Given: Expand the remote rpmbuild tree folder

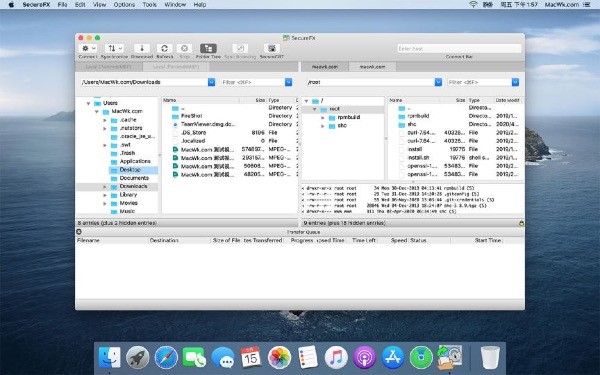Looking at the screenshot, I should 323,118.
